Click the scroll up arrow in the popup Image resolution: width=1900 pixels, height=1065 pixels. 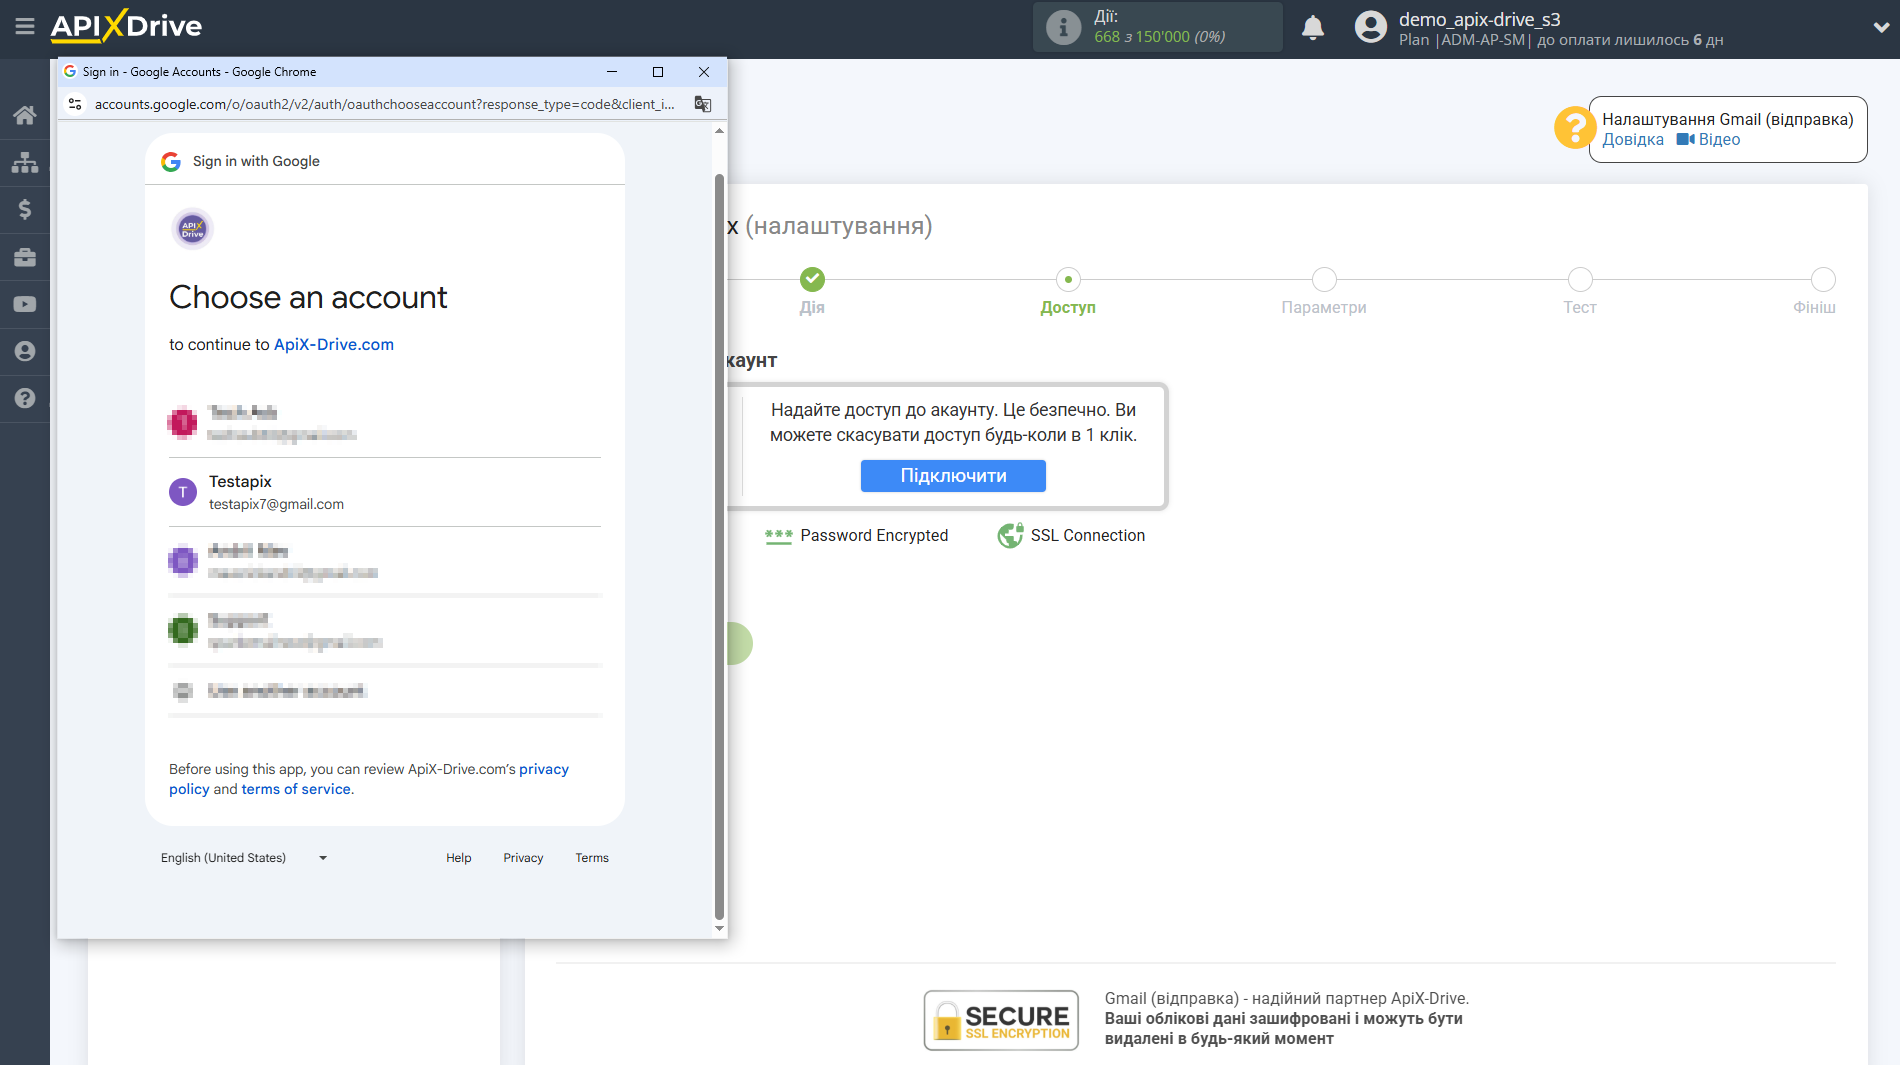[719, 131]
